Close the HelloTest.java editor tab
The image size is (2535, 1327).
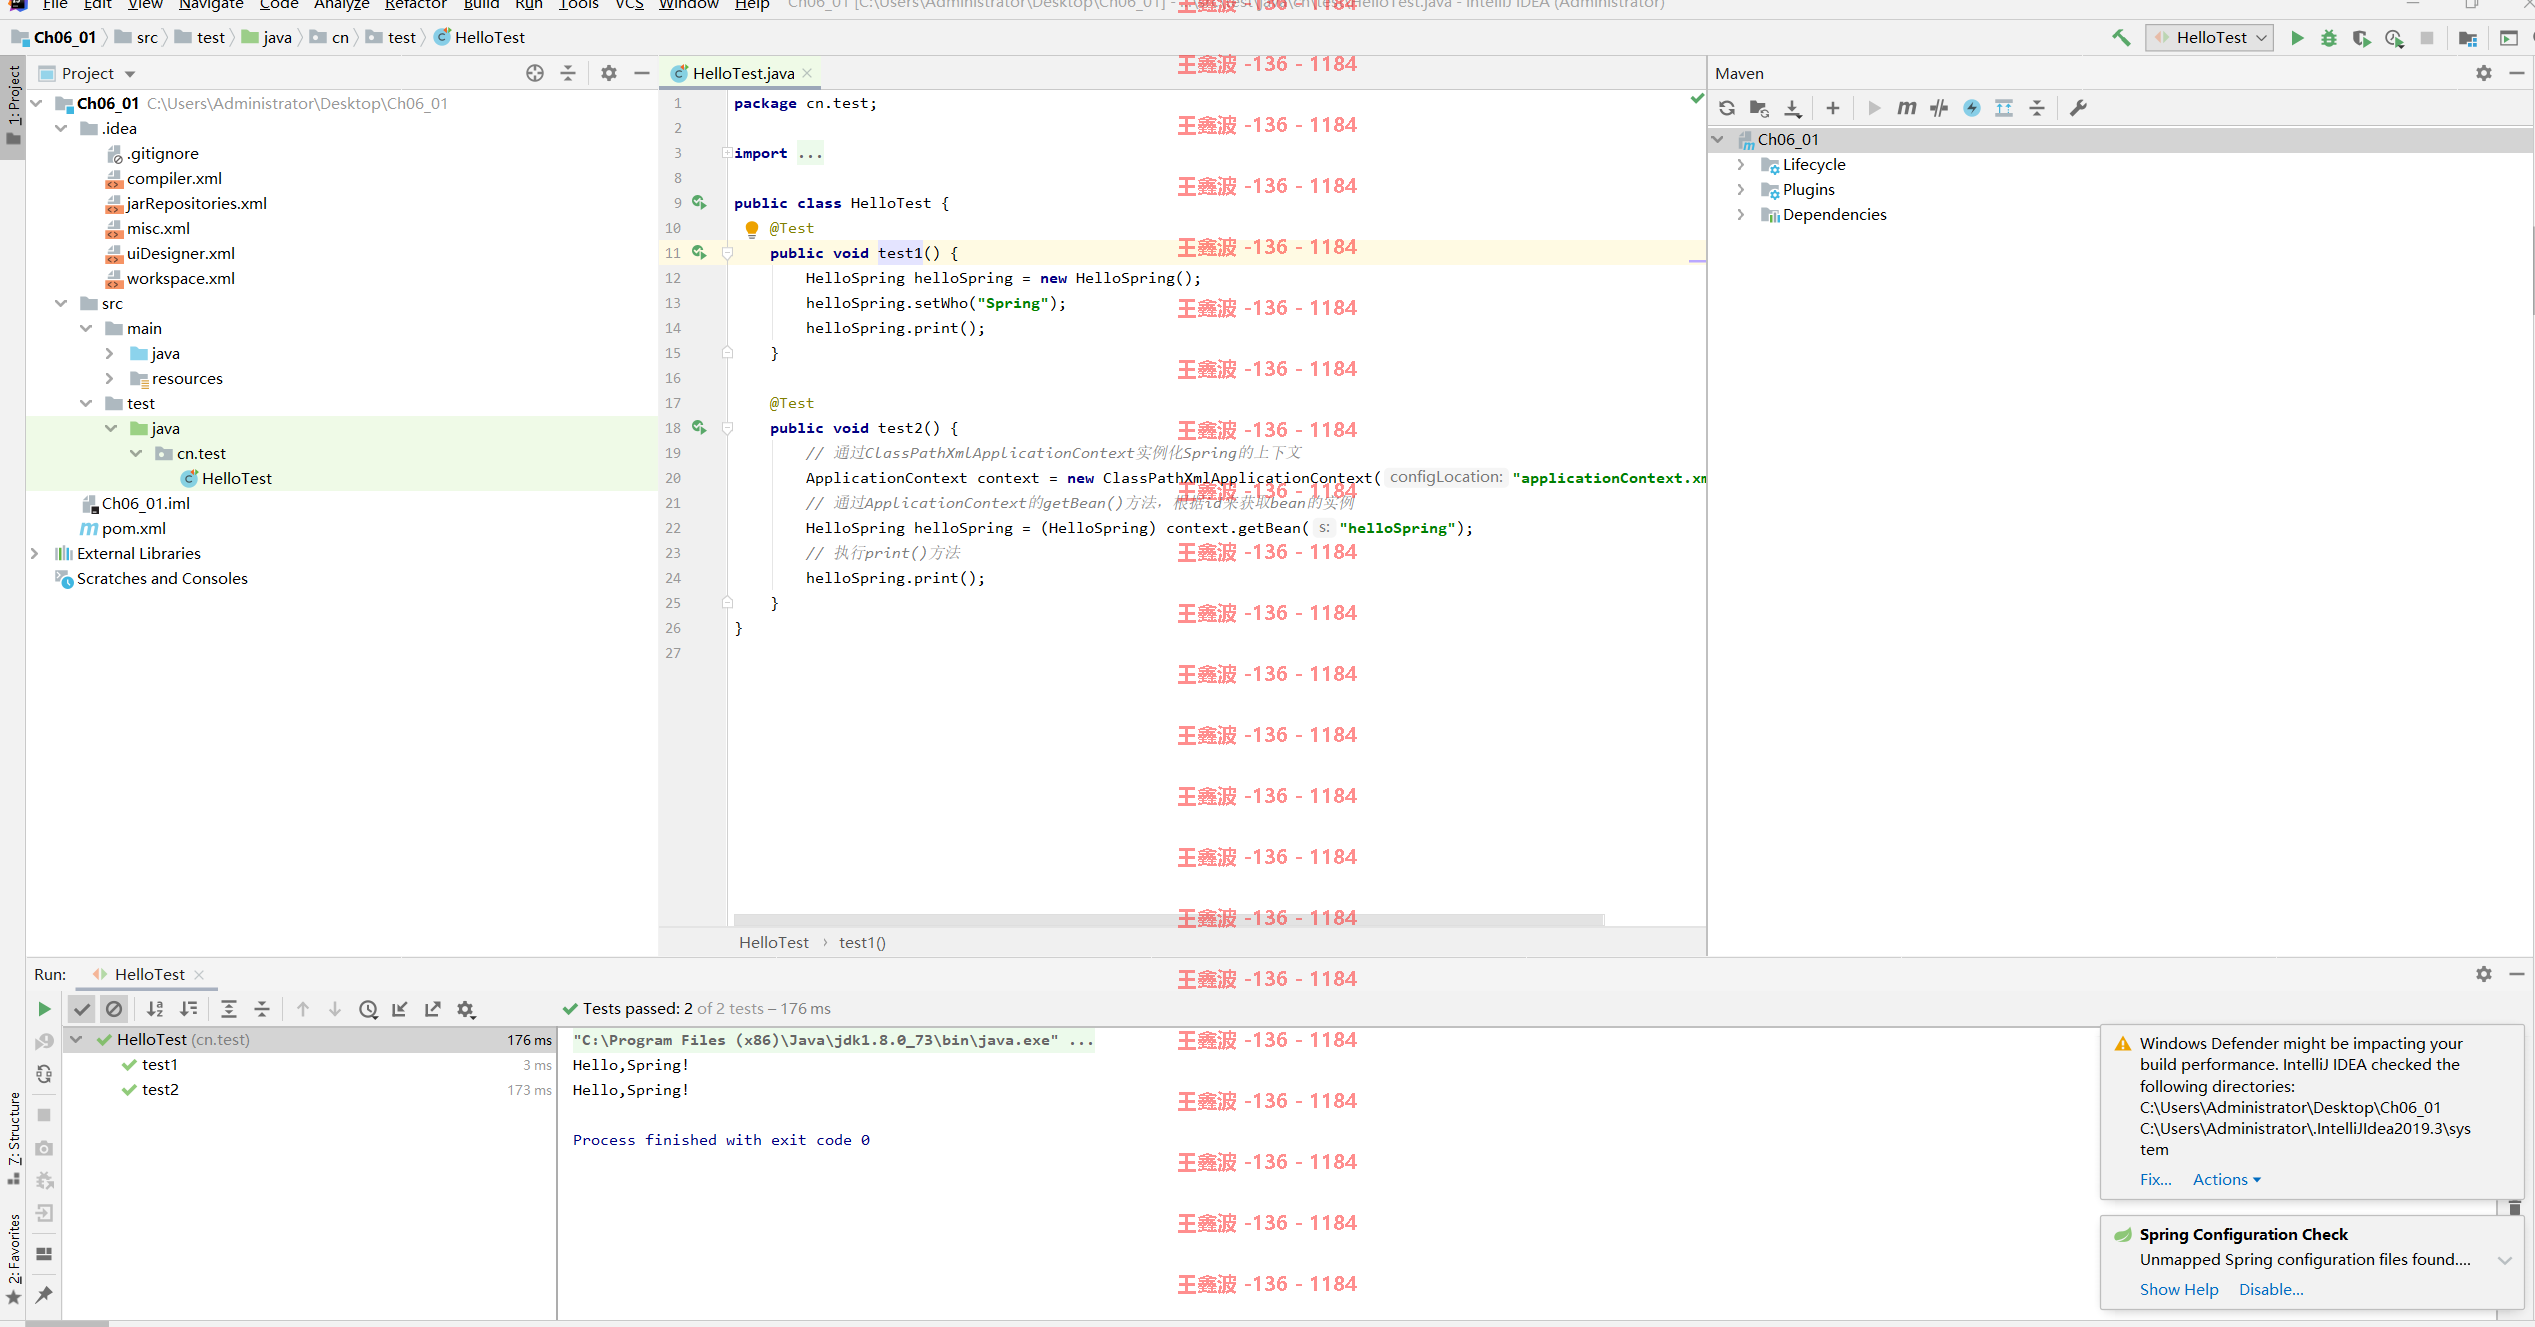(x=807, y=73)
